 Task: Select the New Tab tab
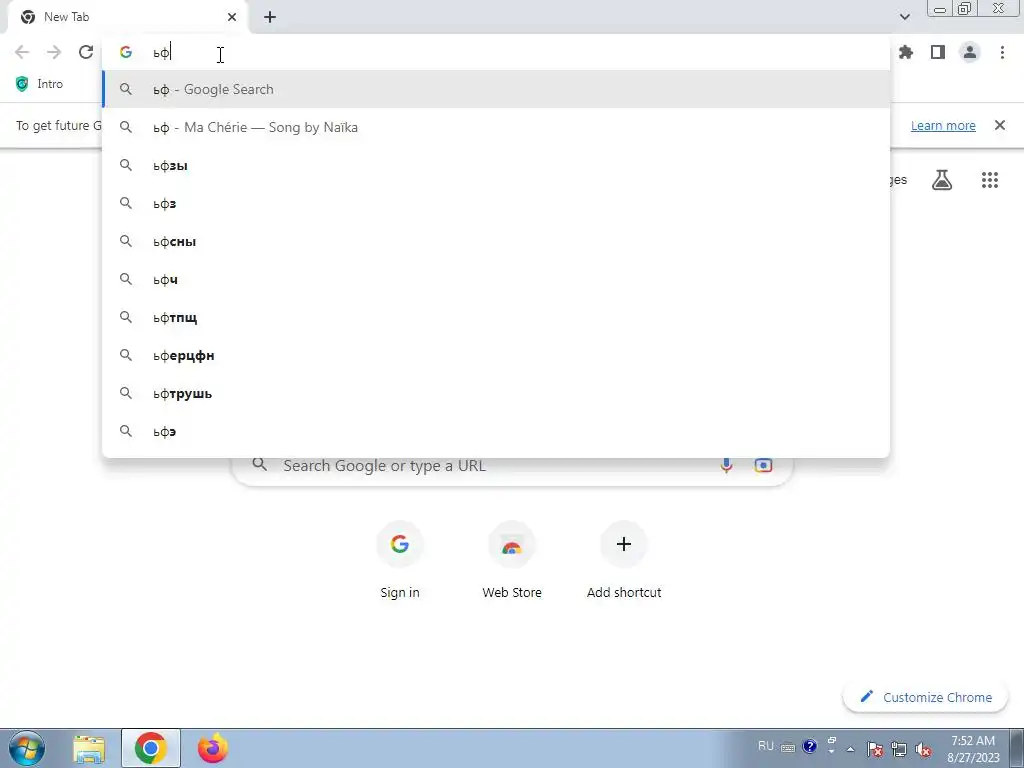pos(129,17)
